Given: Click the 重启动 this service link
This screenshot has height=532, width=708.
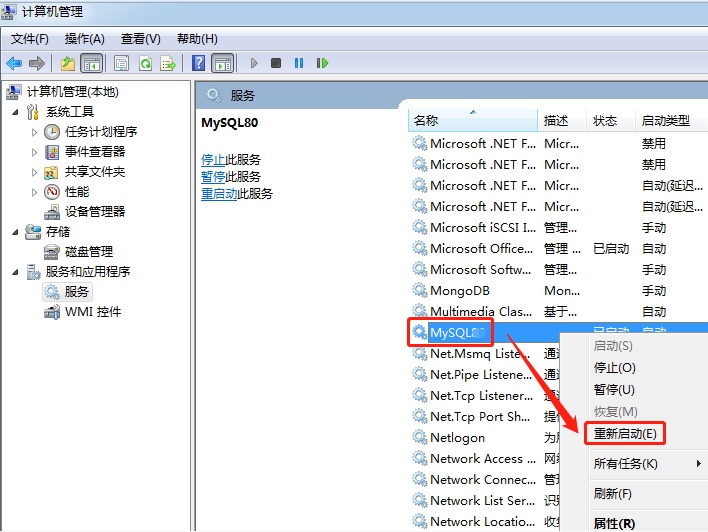Looking at the screenshot, I should point(219,194).
